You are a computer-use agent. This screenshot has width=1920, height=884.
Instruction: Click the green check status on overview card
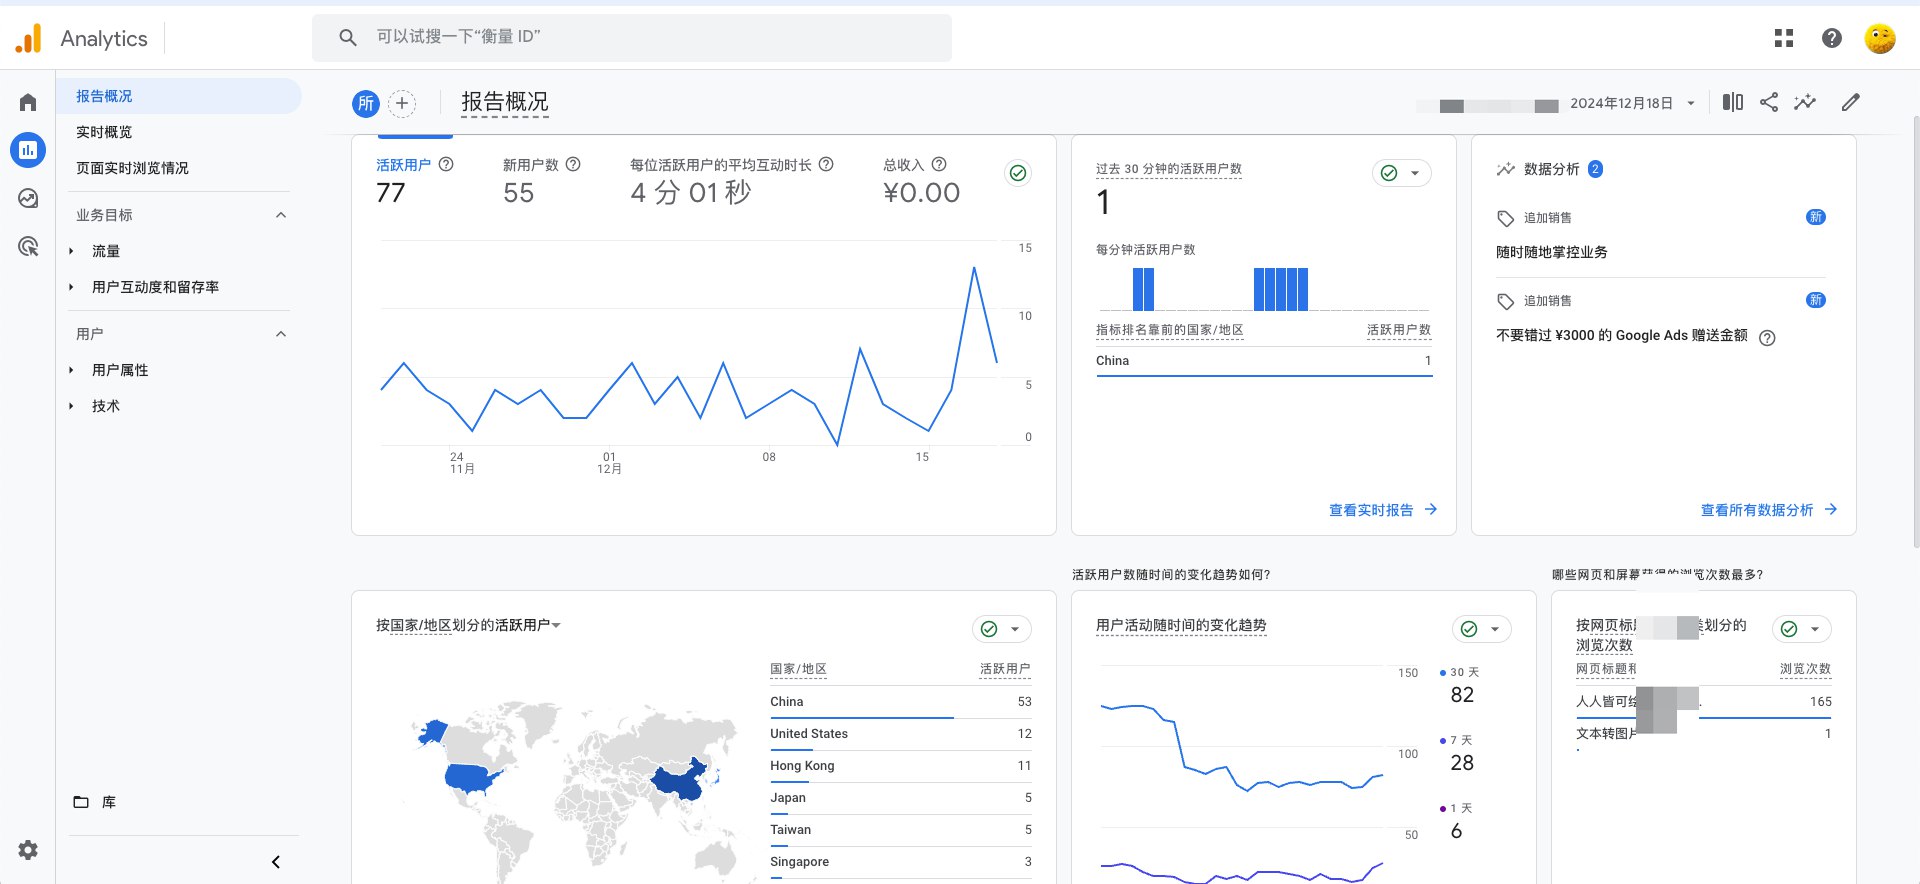pyautogui.click(x=1018, y=173)
